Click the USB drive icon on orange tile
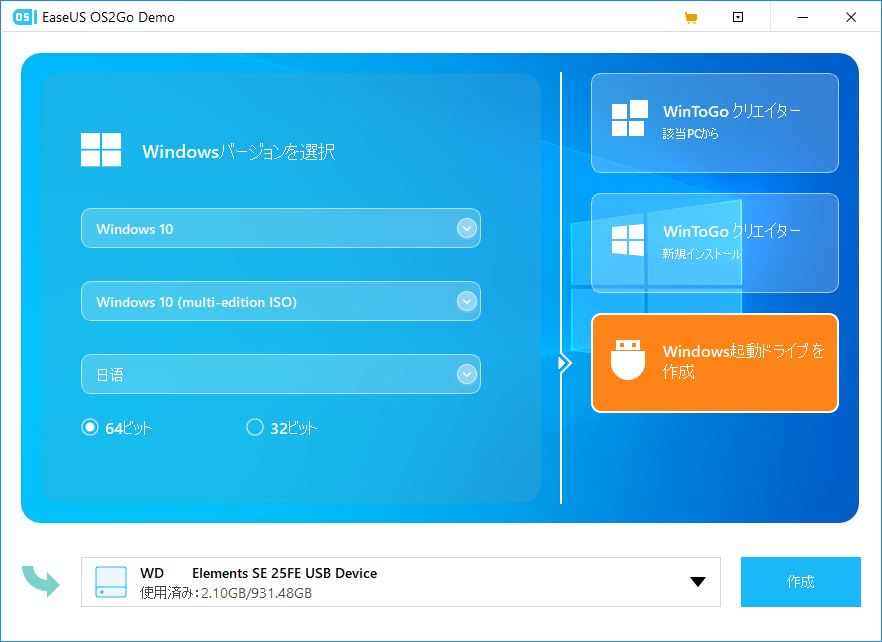882x642 pixels. click(627, 362)
